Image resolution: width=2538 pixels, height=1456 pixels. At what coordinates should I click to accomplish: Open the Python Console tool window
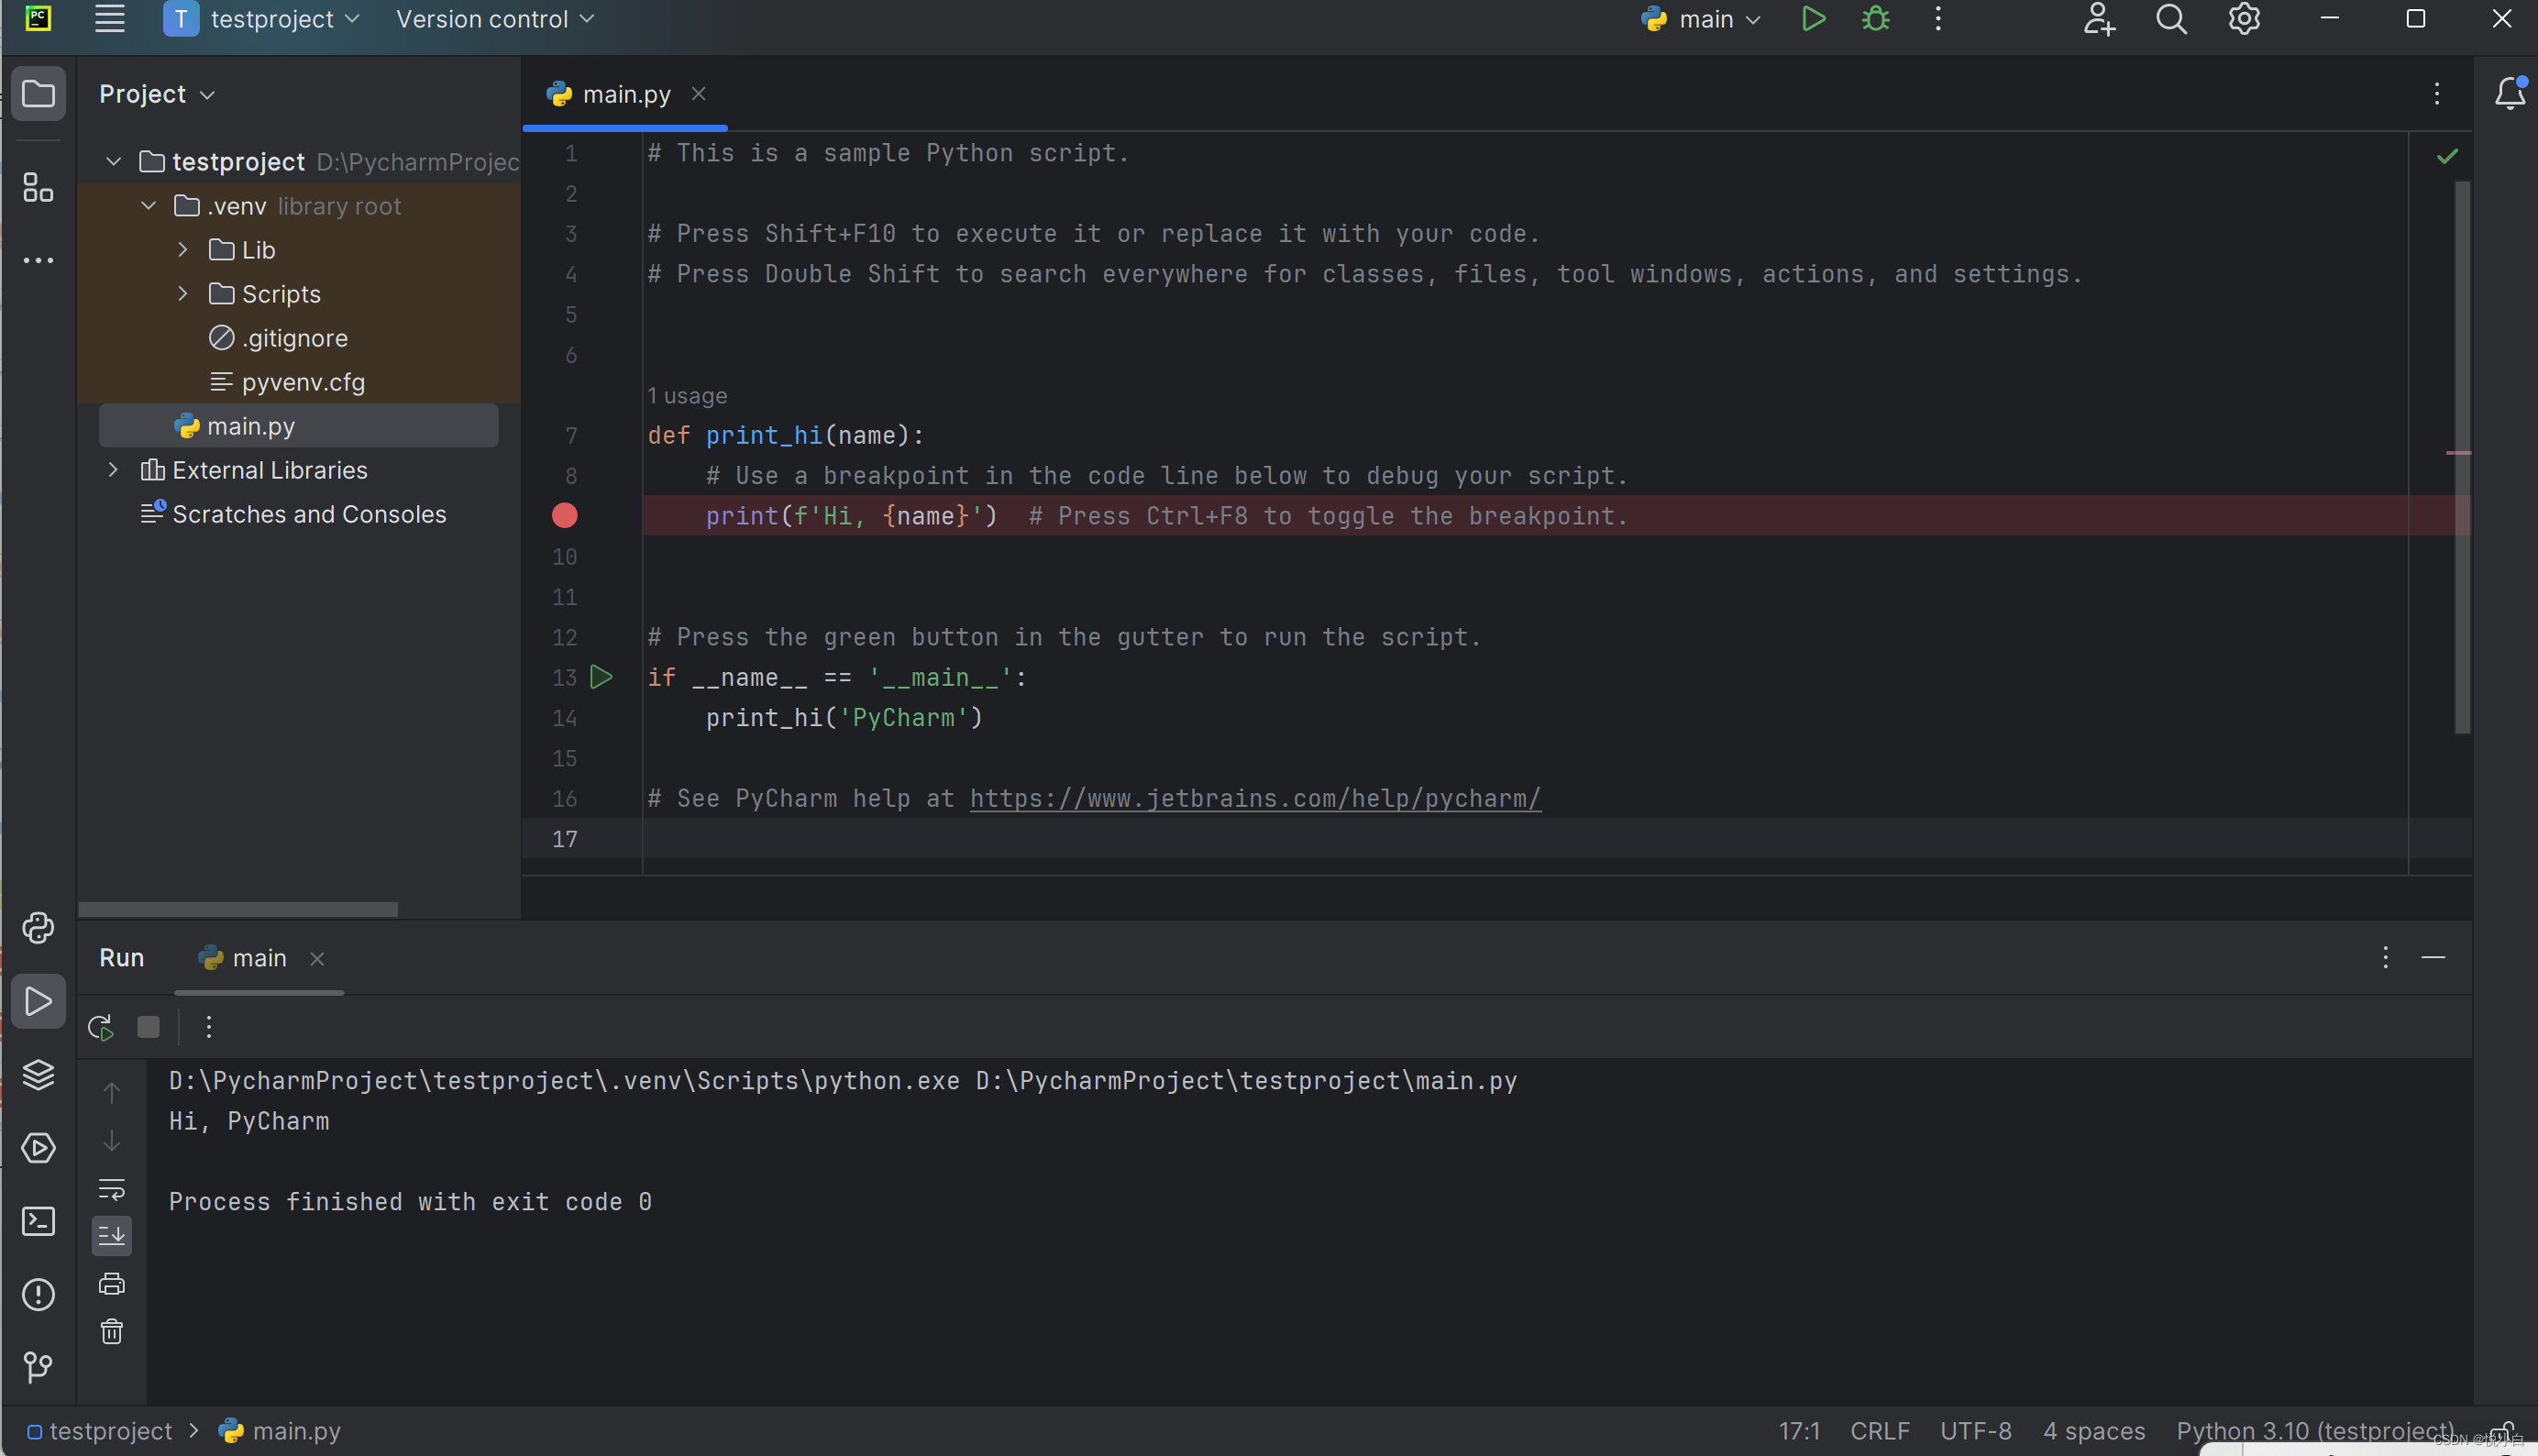tap(38, 928)
